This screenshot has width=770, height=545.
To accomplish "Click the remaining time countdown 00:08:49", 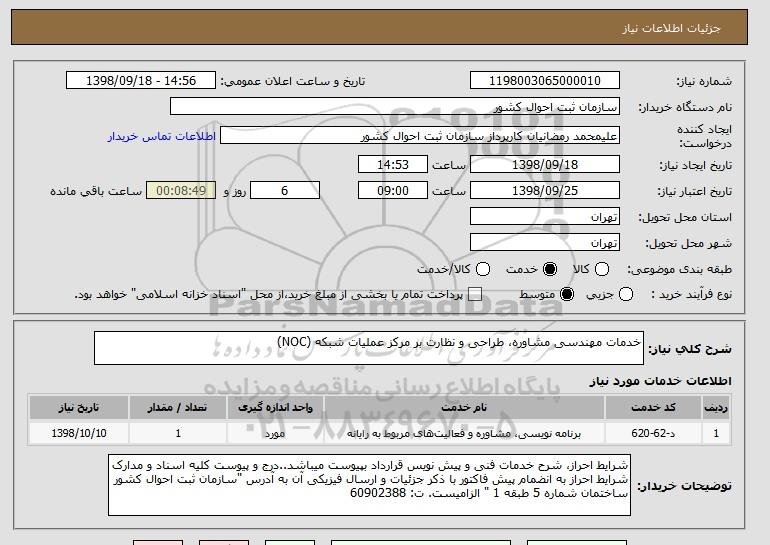I will [x=181, y=191].
